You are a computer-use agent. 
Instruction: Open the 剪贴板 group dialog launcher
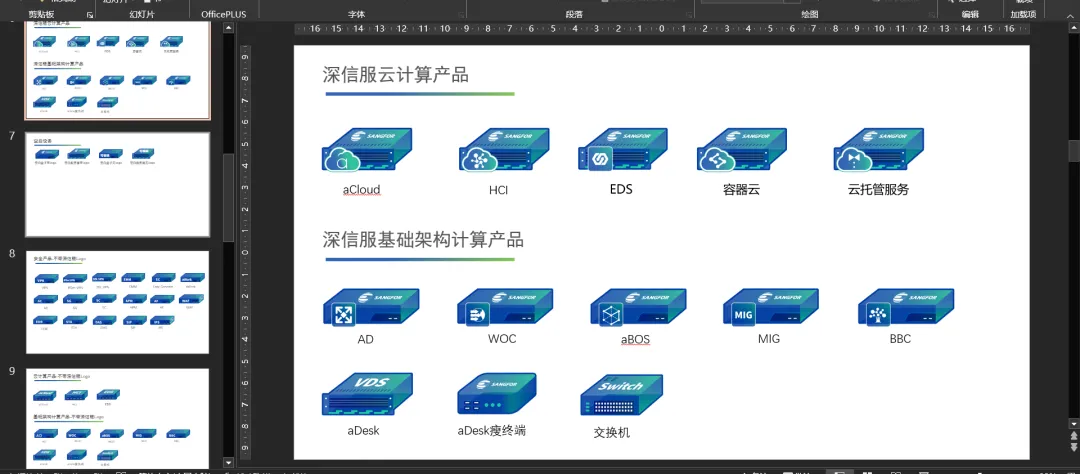90,14
